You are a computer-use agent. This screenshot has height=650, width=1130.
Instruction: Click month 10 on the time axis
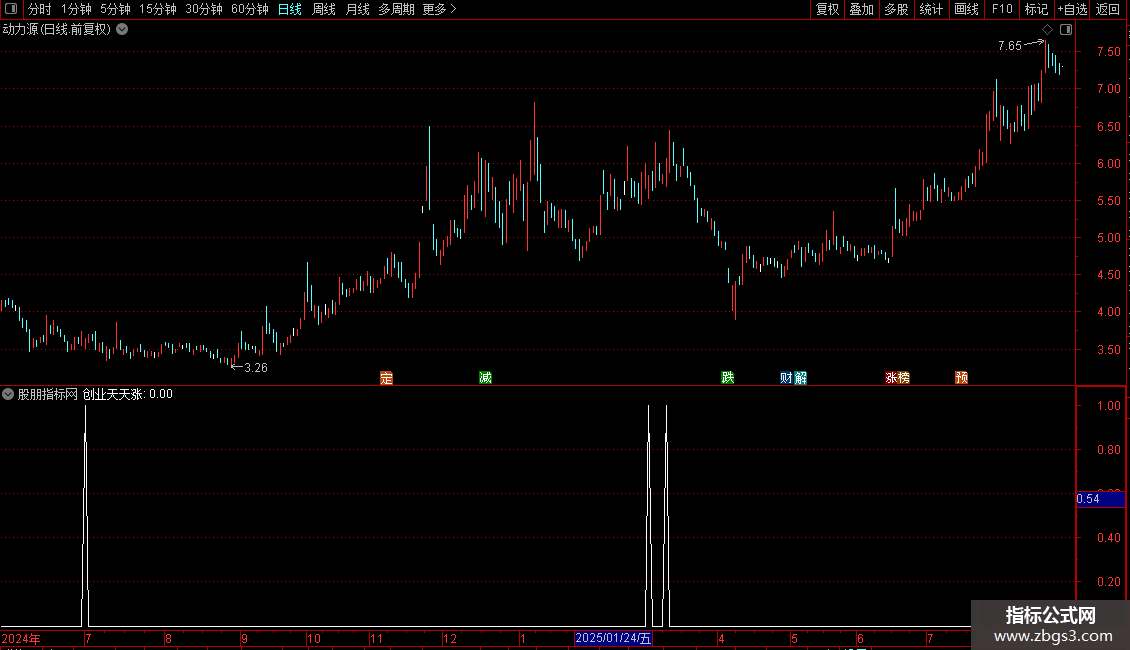(313, 638)
